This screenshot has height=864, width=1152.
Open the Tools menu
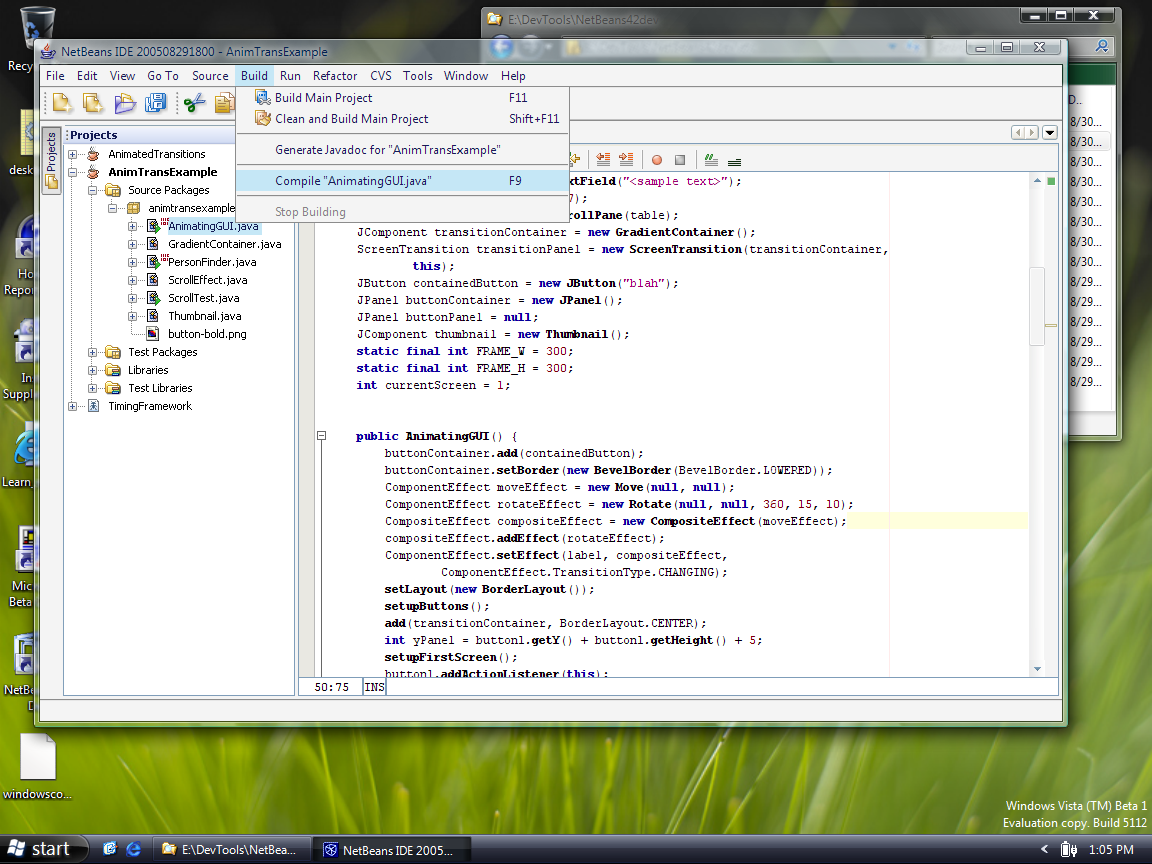pos(417,76)
